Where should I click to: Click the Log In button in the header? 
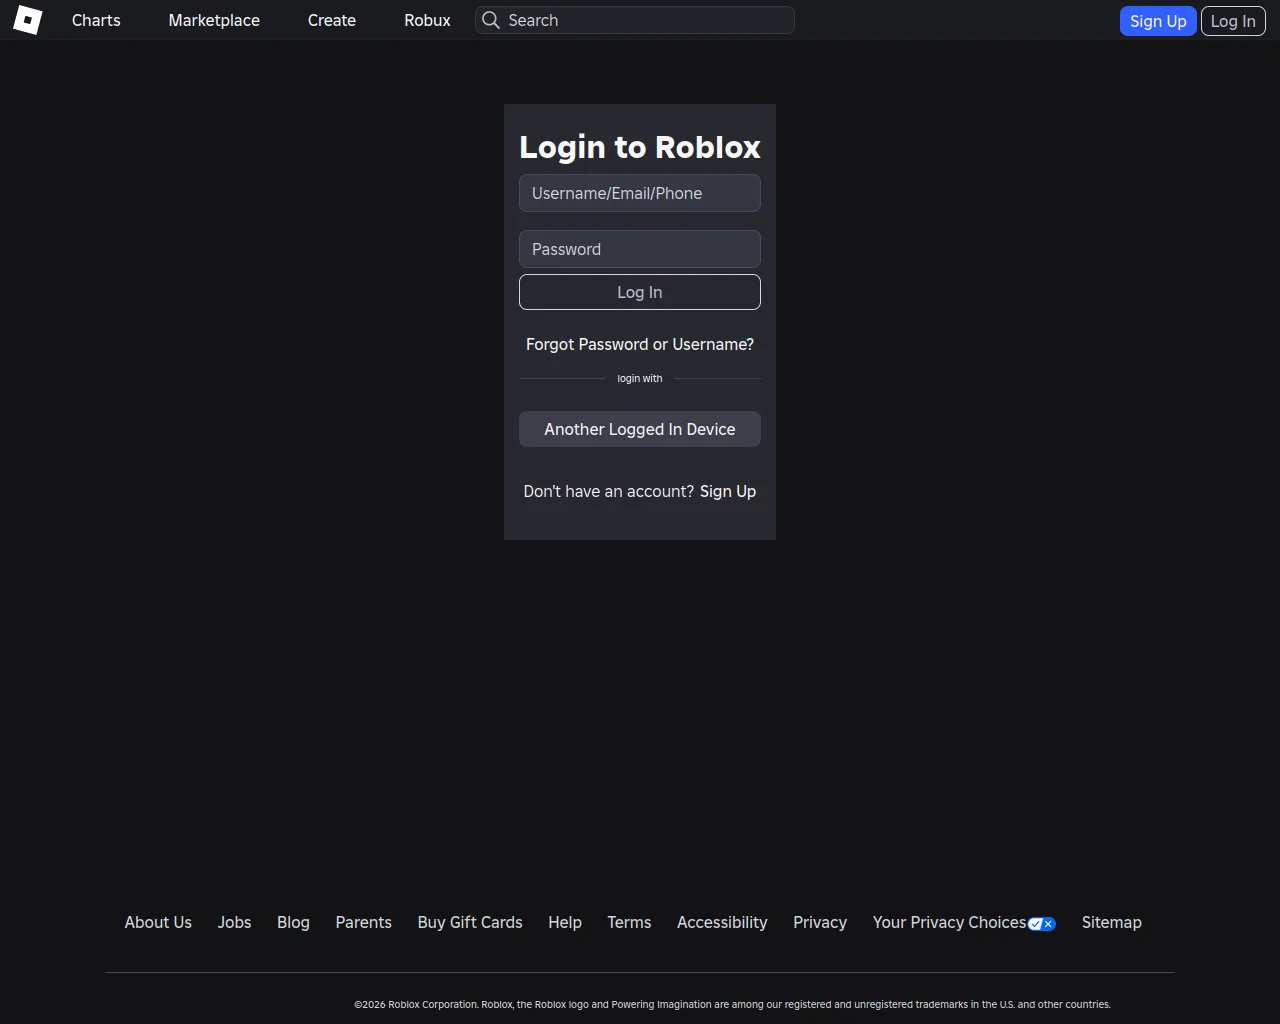coord(1233,21)
